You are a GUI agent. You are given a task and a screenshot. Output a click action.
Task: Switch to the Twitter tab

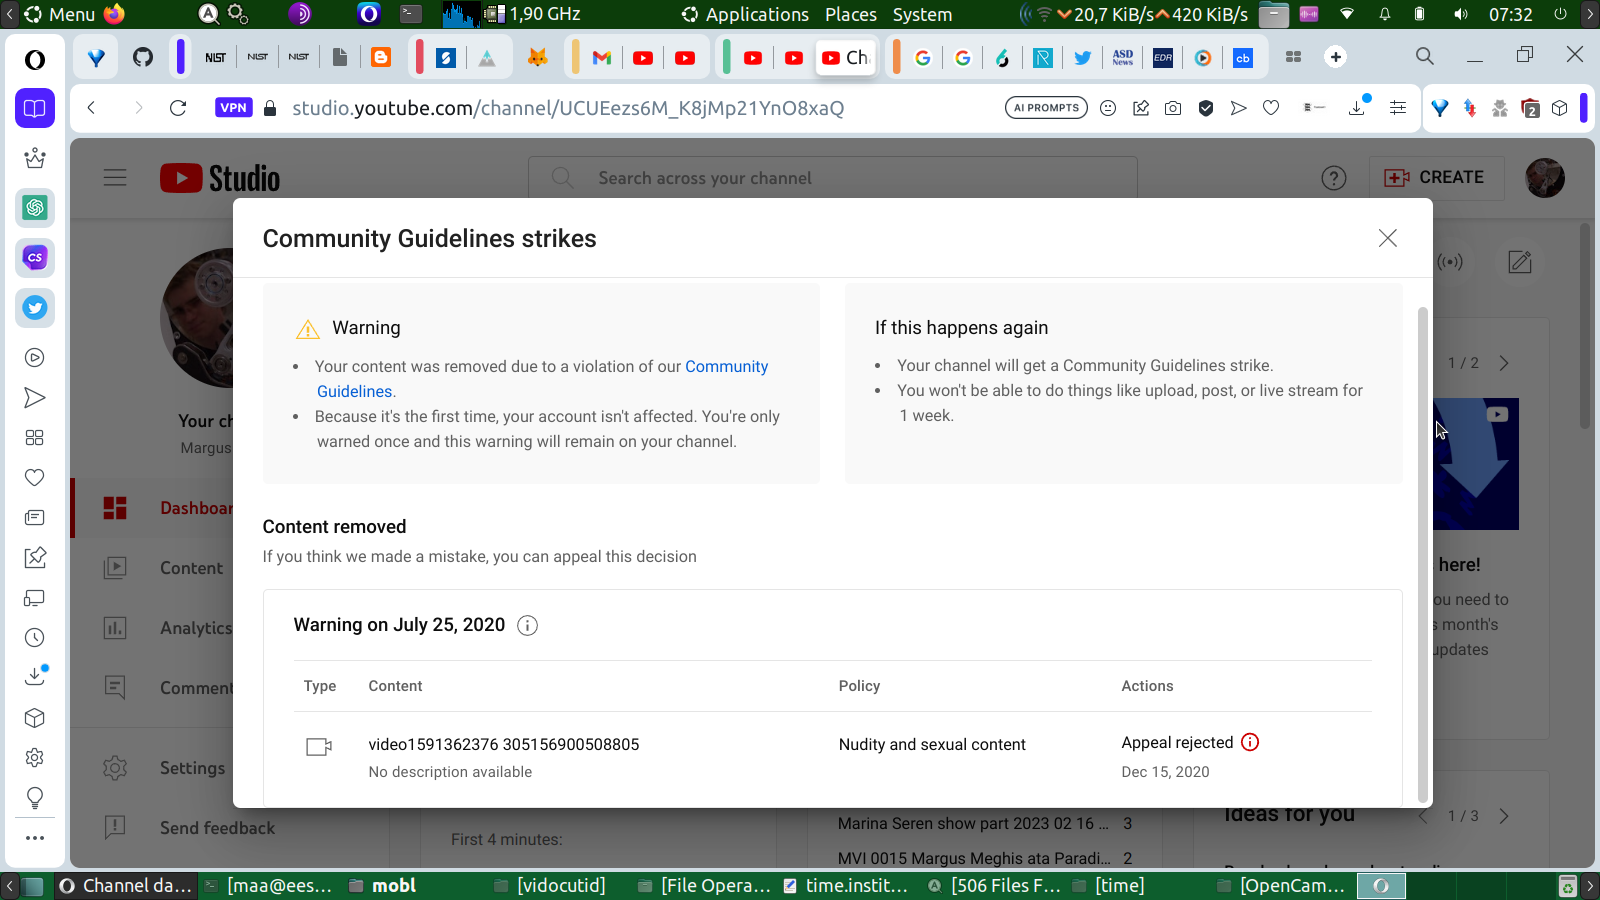click(1082, 57)
